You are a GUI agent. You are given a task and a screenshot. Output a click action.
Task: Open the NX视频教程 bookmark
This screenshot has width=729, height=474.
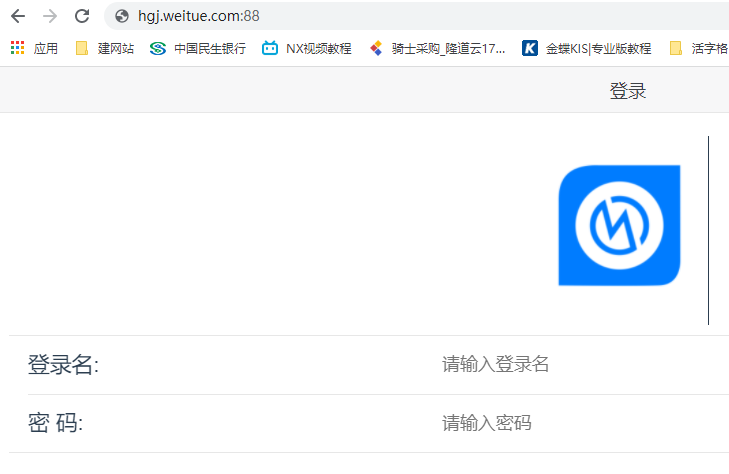(x=318, y=48)
